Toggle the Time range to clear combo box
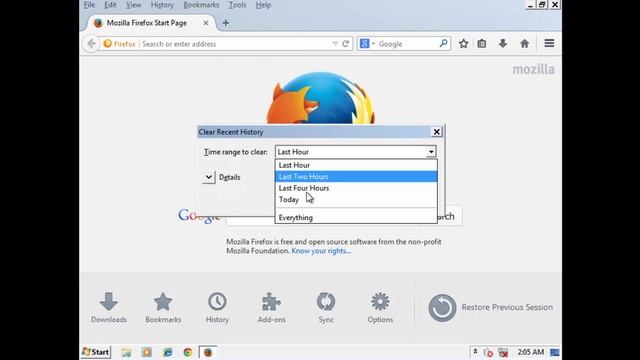The height and width of the screenshot is (360, 640). pyautogui.click(x=356, y=152)
